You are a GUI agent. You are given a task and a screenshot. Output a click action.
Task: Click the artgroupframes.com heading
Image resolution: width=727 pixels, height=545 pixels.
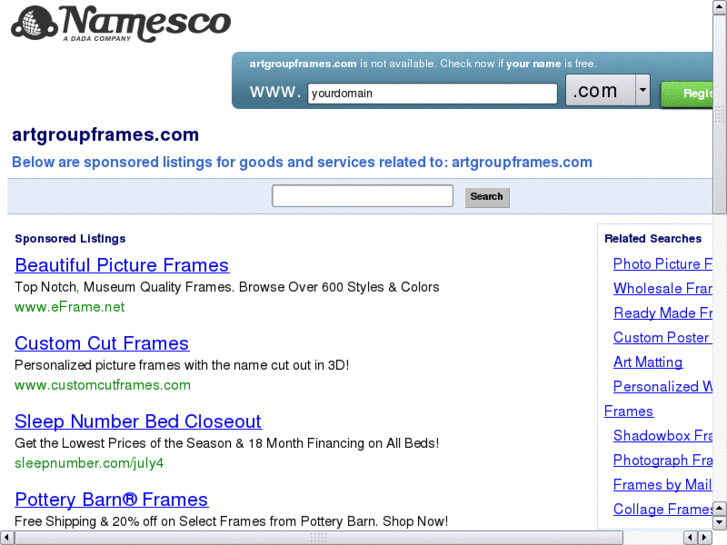click(105, 135)
